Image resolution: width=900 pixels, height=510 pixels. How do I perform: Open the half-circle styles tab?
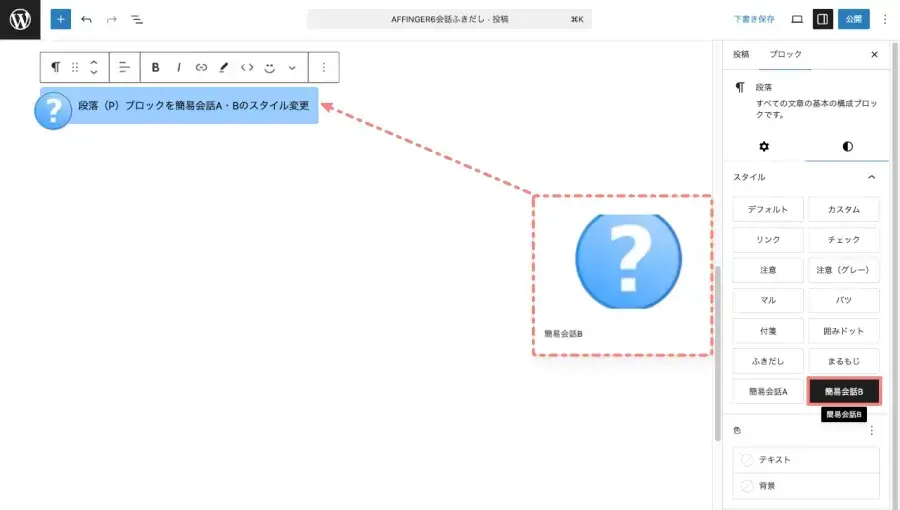pyautogui.click(x=847, y=146)
